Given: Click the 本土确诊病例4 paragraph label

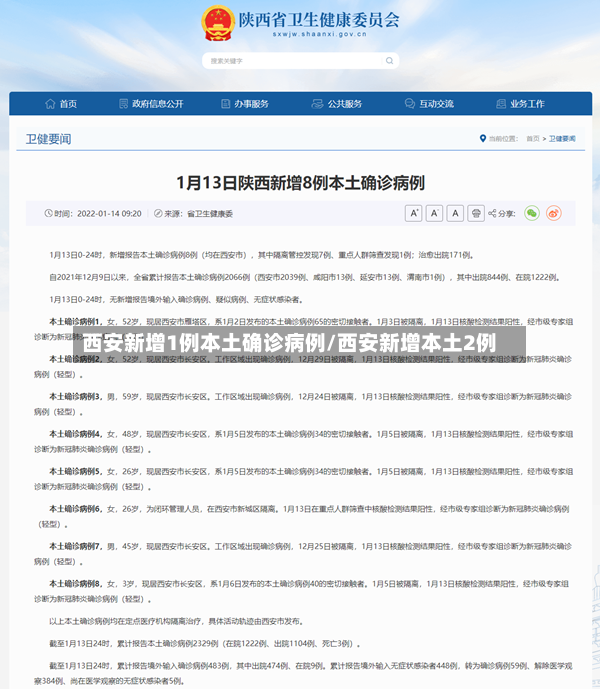Looking at the screenshot, I should (75, 434).
